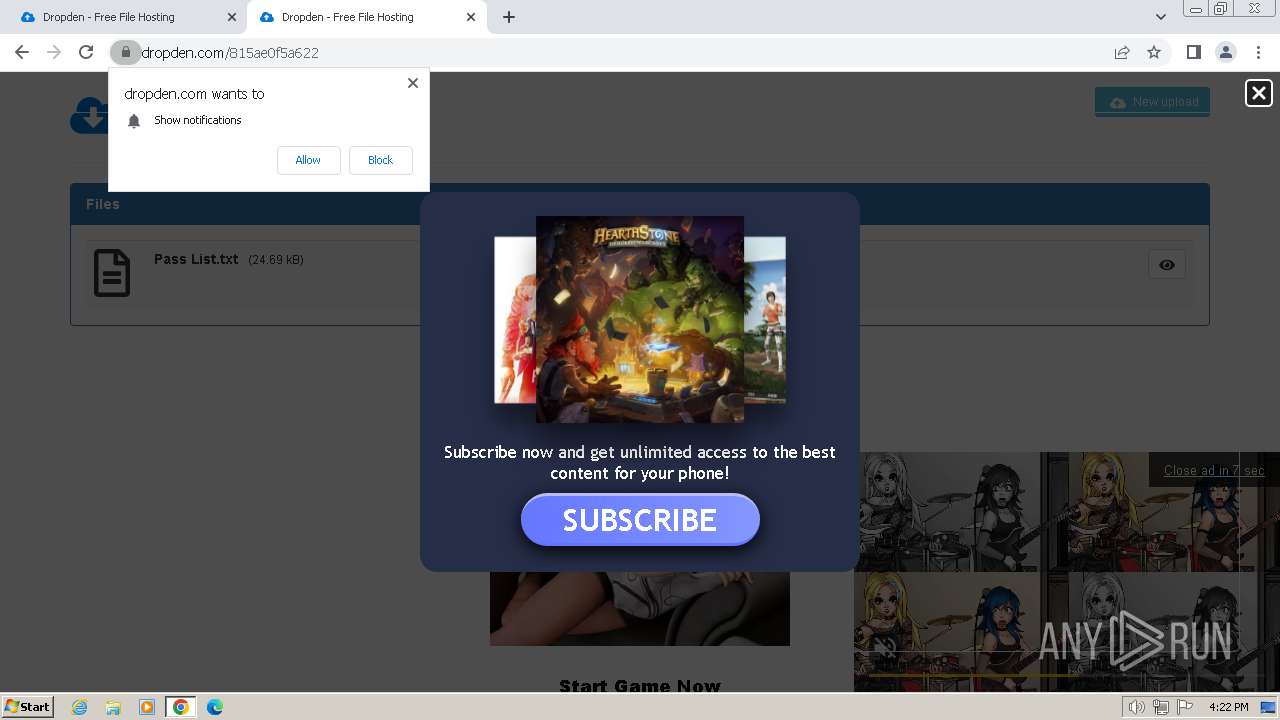Click the SUBSCRIBE button
Viewport: 1280px width, 720px height.
click(640, 520)
